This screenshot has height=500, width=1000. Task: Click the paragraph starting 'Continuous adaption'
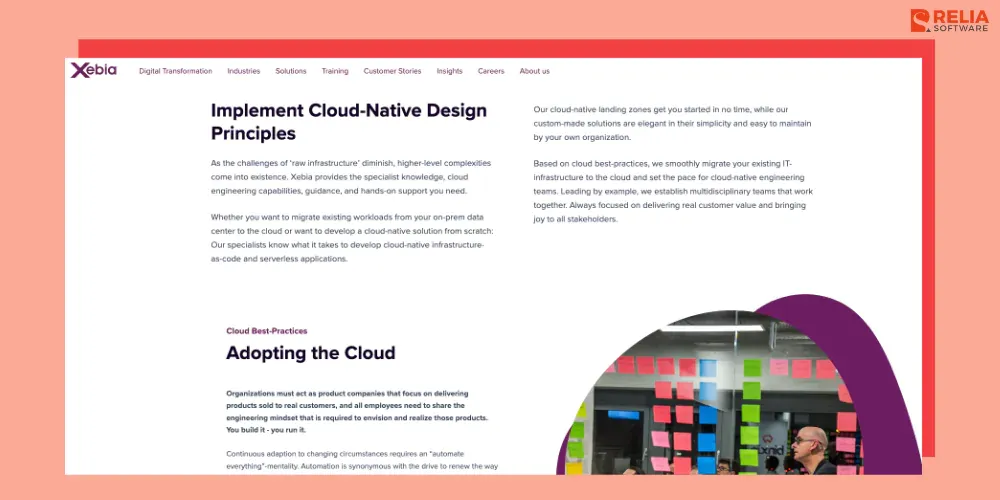[362, 460]
